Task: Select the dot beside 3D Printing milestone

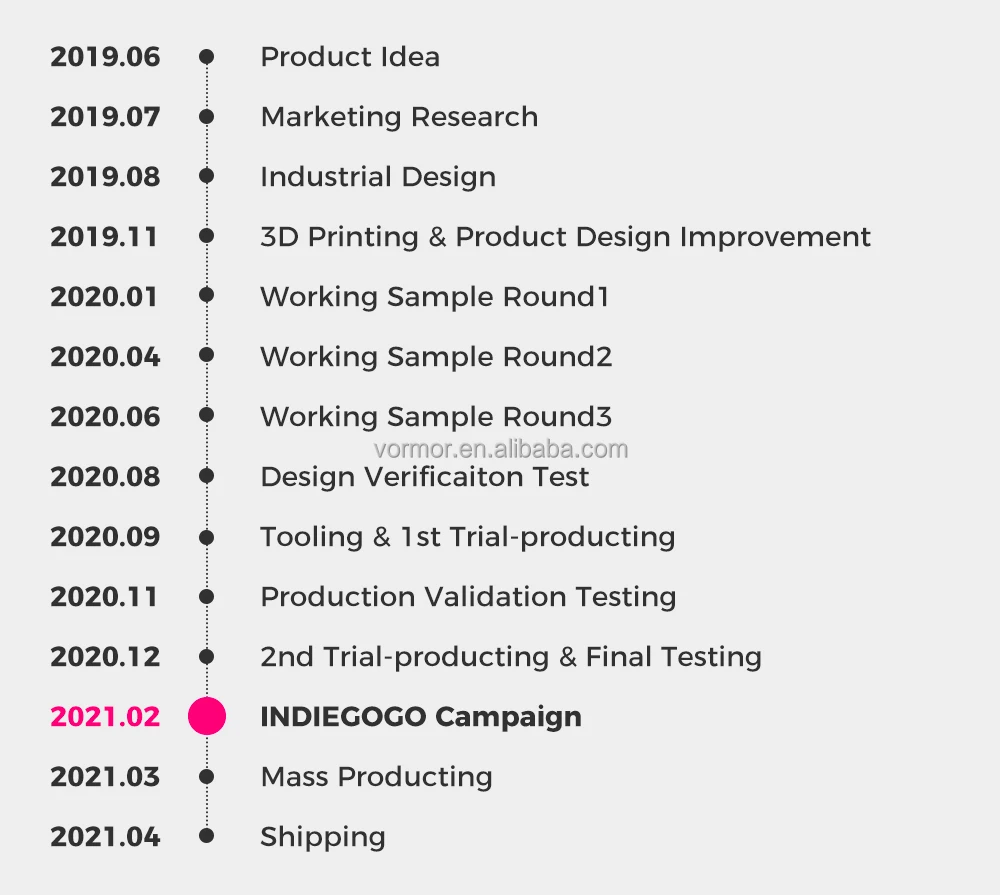Action: coord(207,237)
